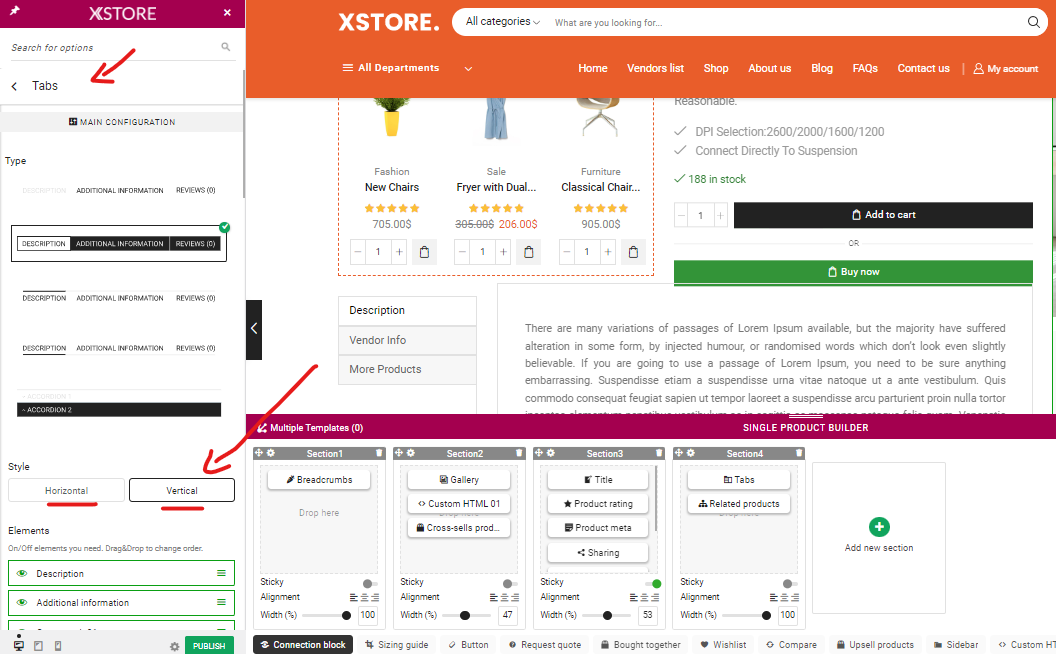Select the Sizing guide element
This screenshot has height=654, width=1056.
(x=397, y=645)
